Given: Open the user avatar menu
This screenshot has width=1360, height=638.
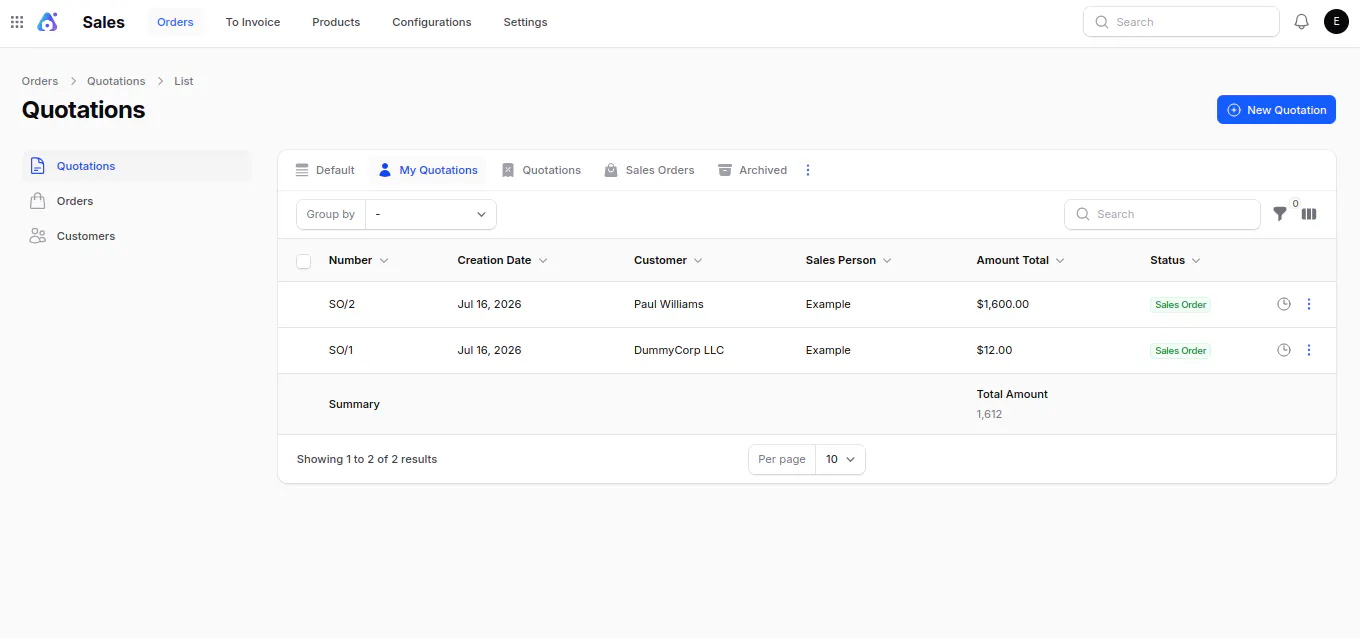Looking at the screenshot, I should 1336,22.
